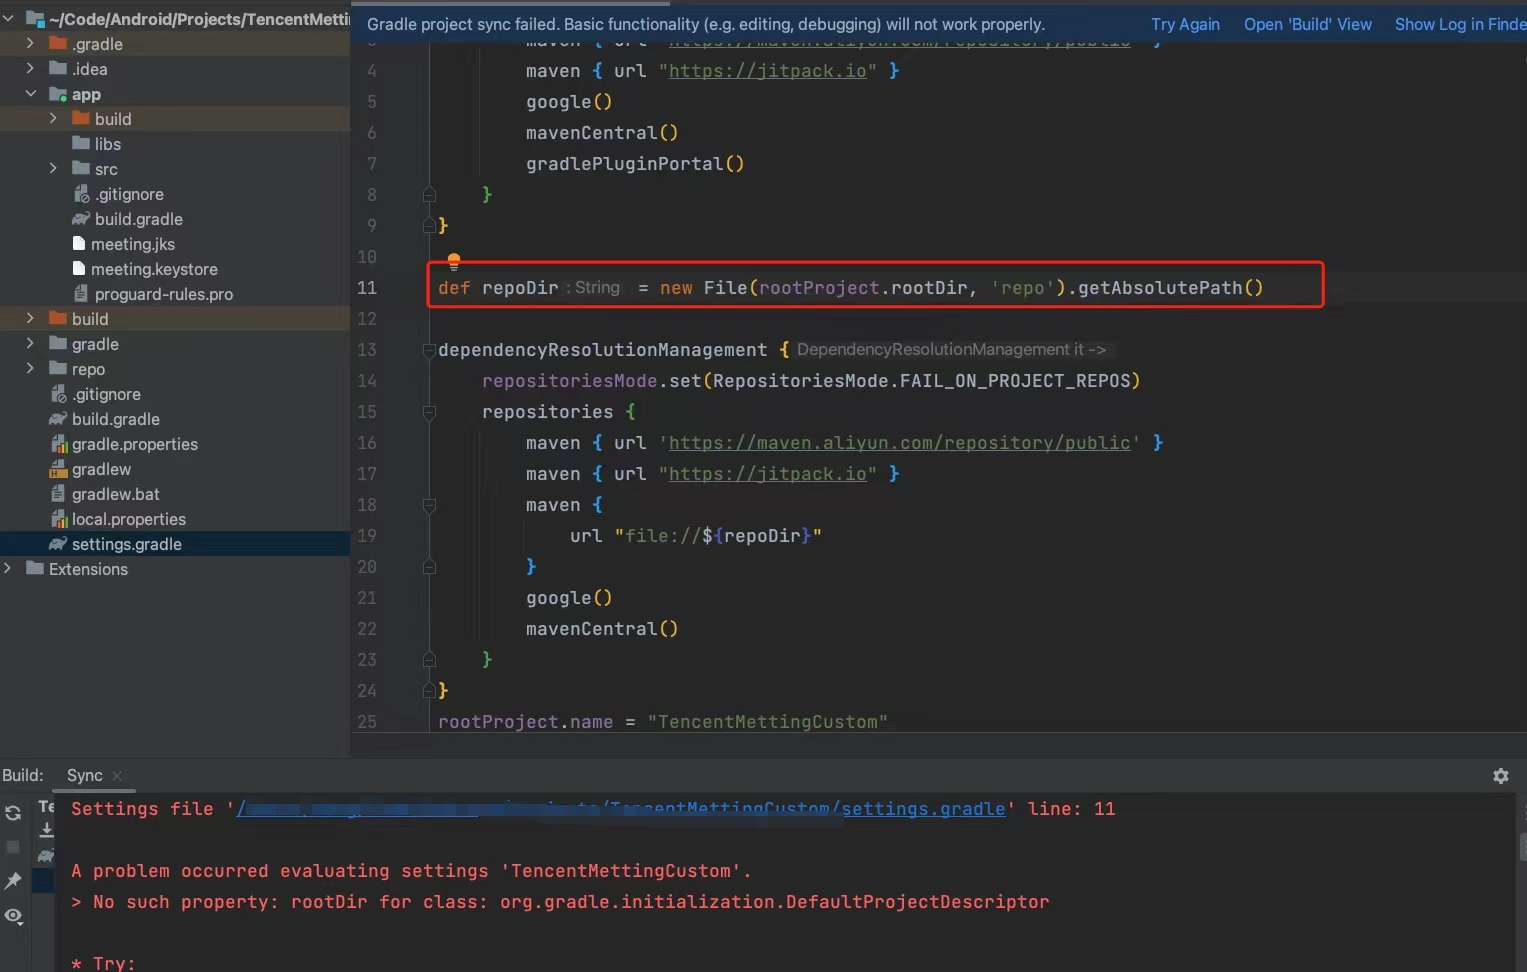The image size is (1527, 972).
Task: Fold the repositories block at line 15
Action: [429, 412]
